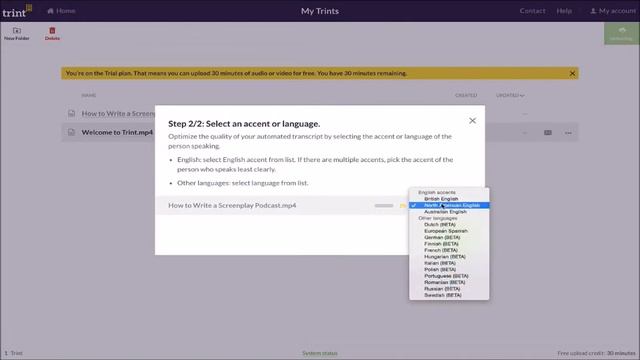Click the trint logo
Image resolution: width=640 pixels, height=360 pixels.
(x=17, y=11)
